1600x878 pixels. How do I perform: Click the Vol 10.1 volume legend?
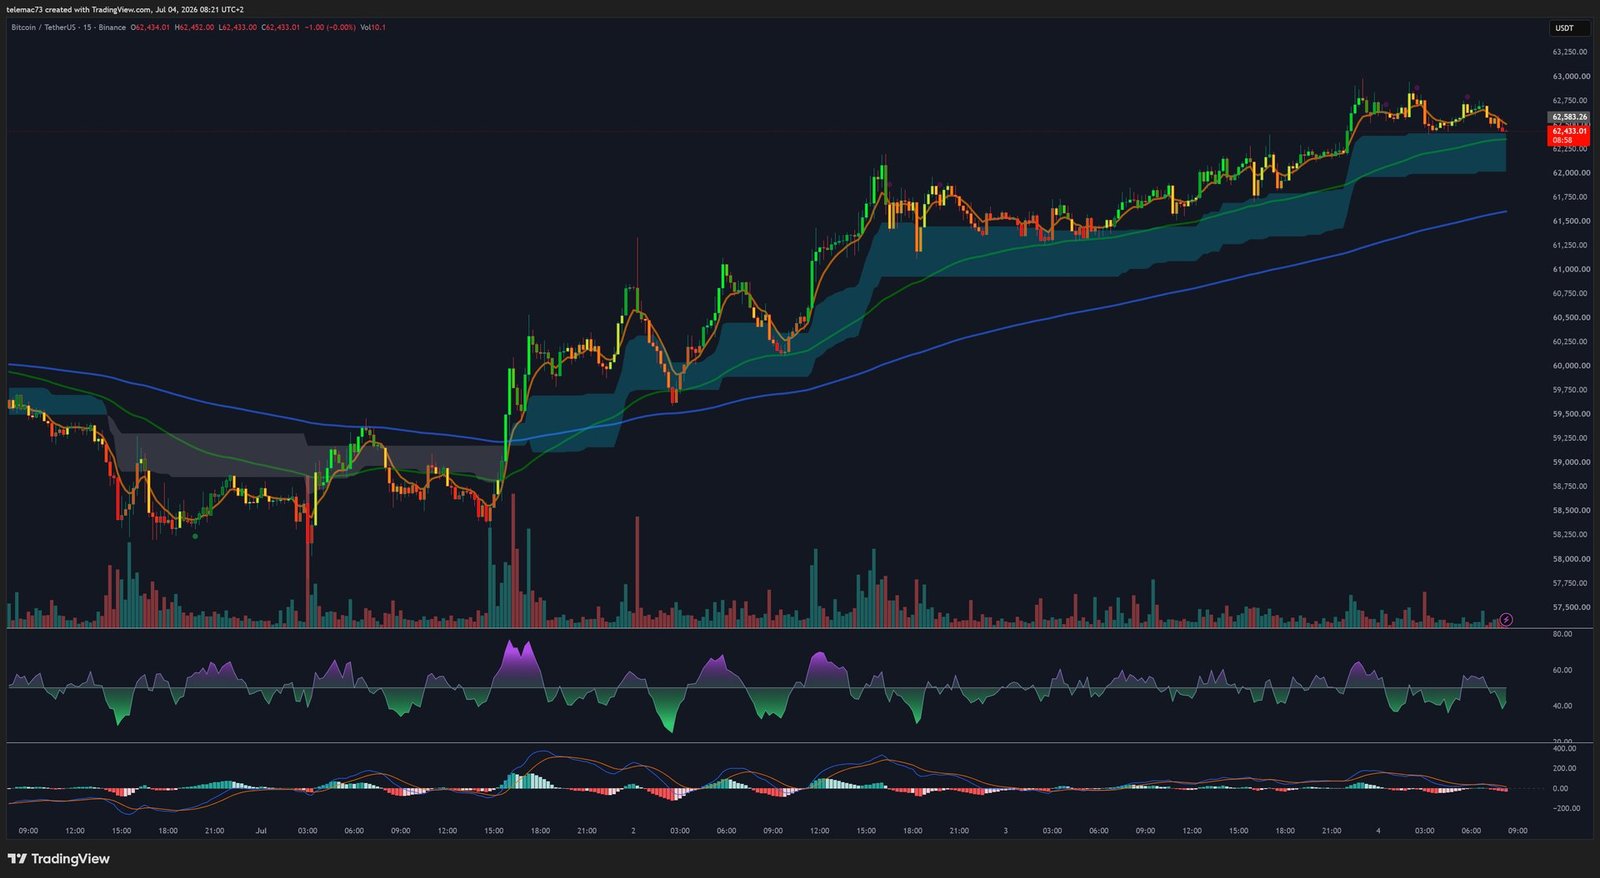pos(373,27)
